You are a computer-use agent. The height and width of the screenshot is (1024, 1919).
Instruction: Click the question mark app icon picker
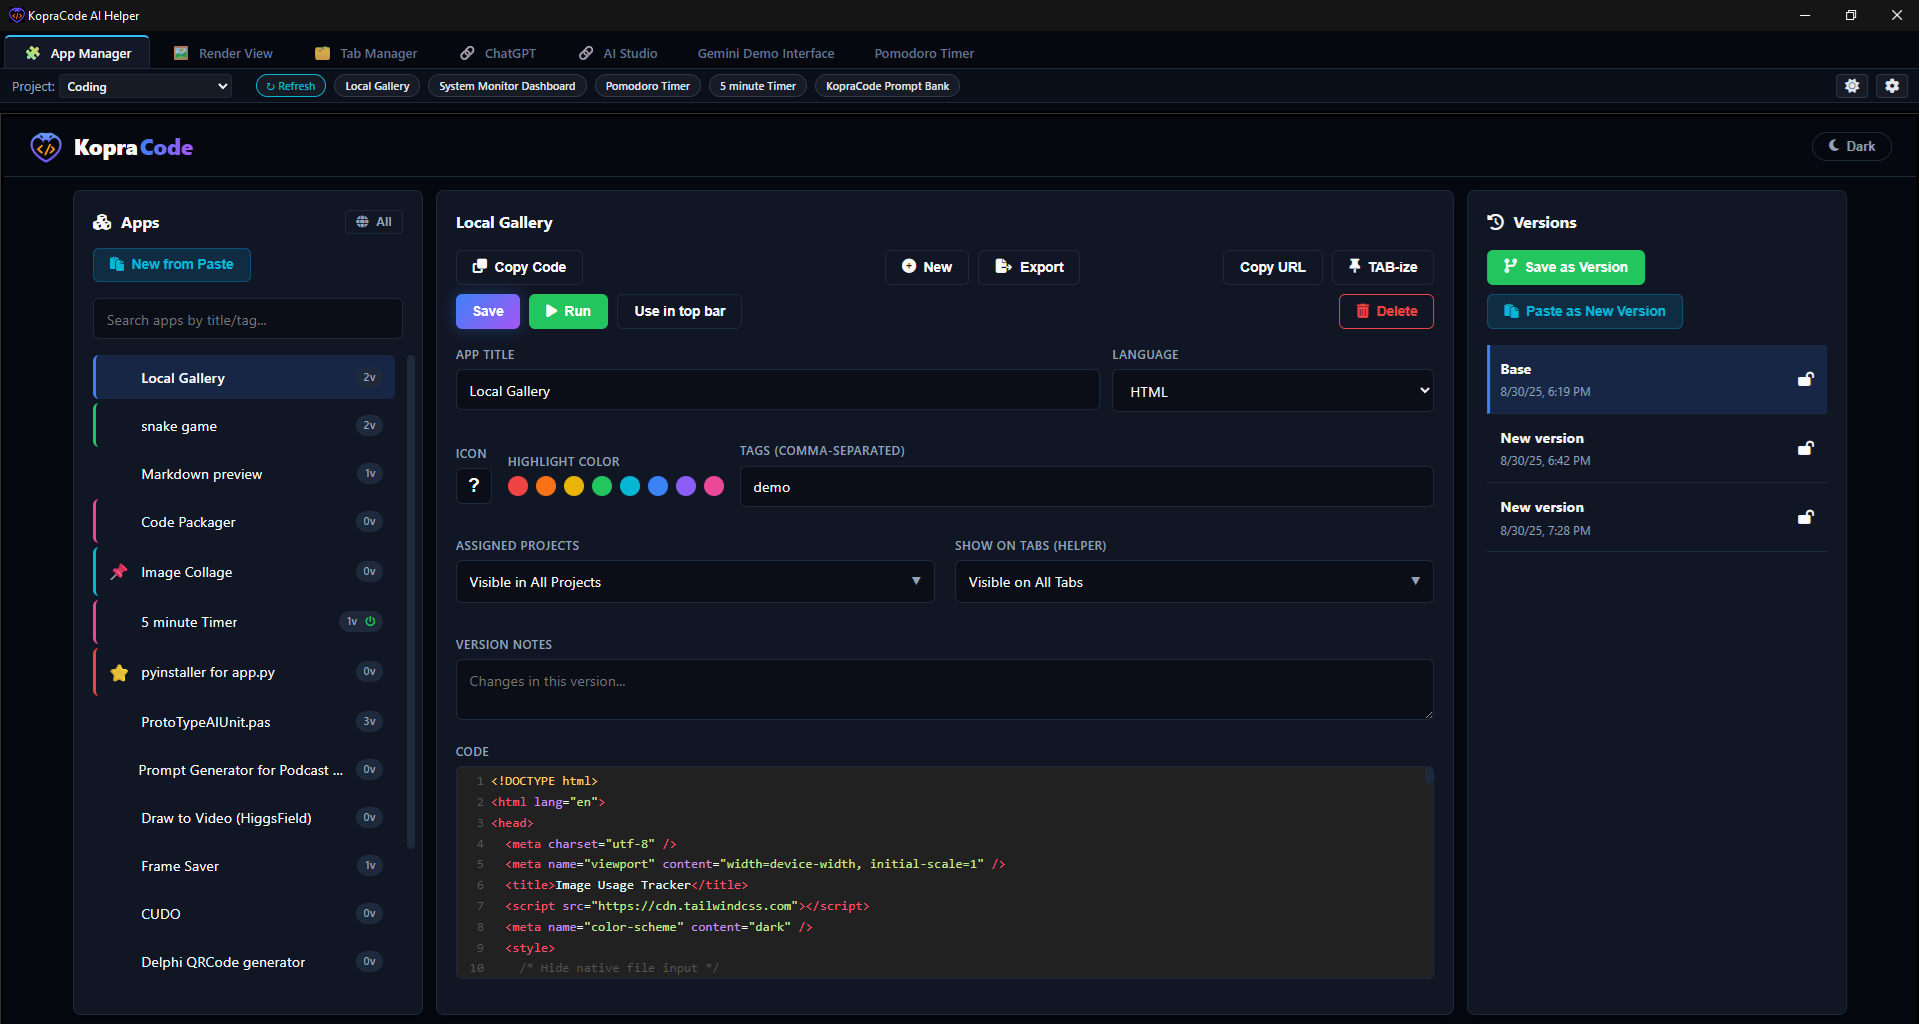click(x=474, y=486)
